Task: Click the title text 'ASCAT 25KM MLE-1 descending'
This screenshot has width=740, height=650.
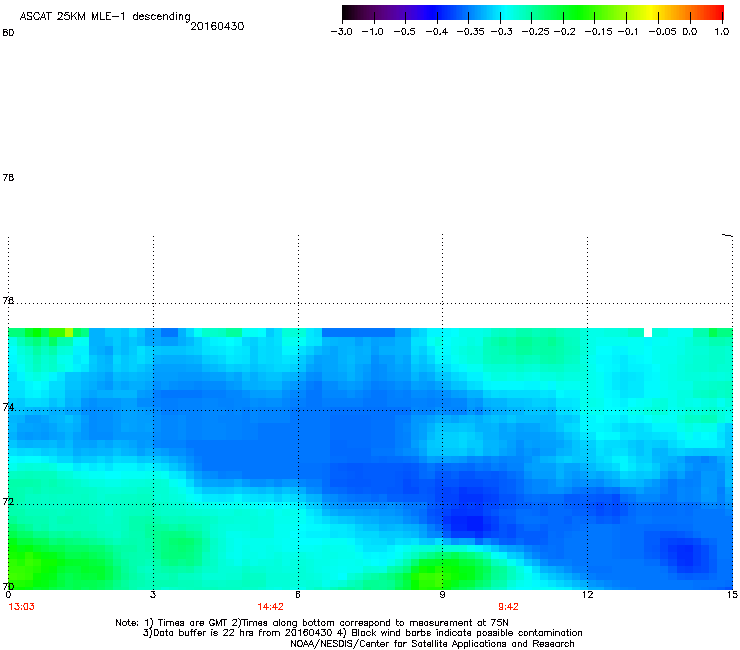Action: coord(105,17)
